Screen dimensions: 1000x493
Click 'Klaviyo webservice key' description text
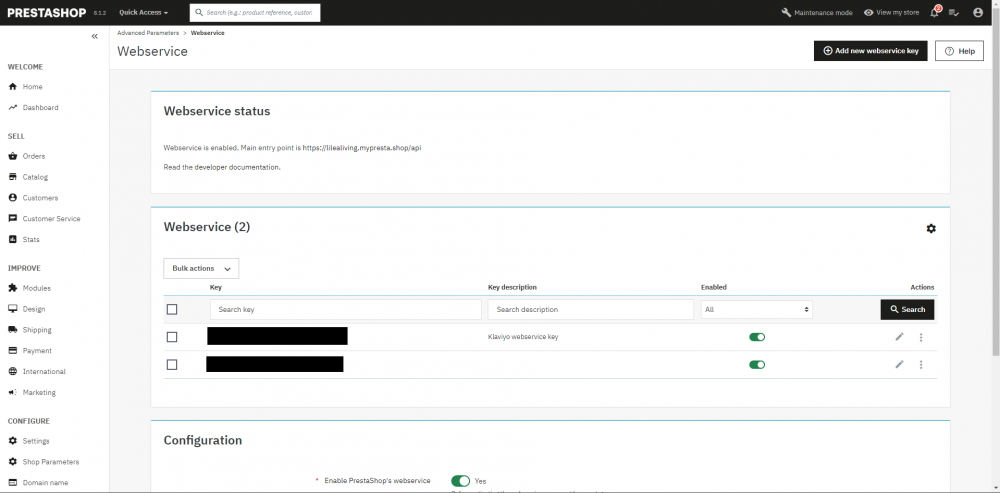tap(523, 337)
